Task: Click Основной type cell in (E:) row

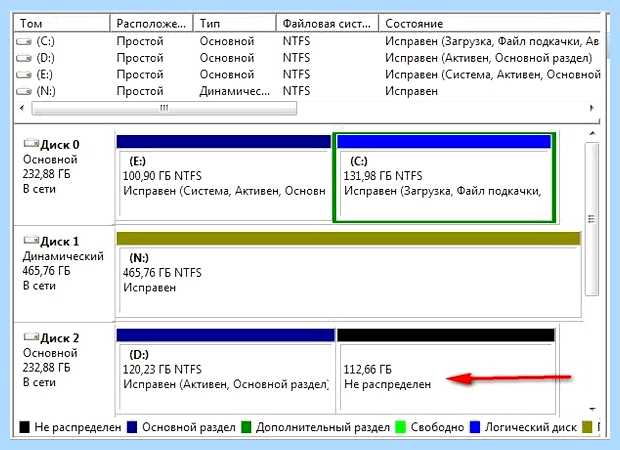Action: 227,75
